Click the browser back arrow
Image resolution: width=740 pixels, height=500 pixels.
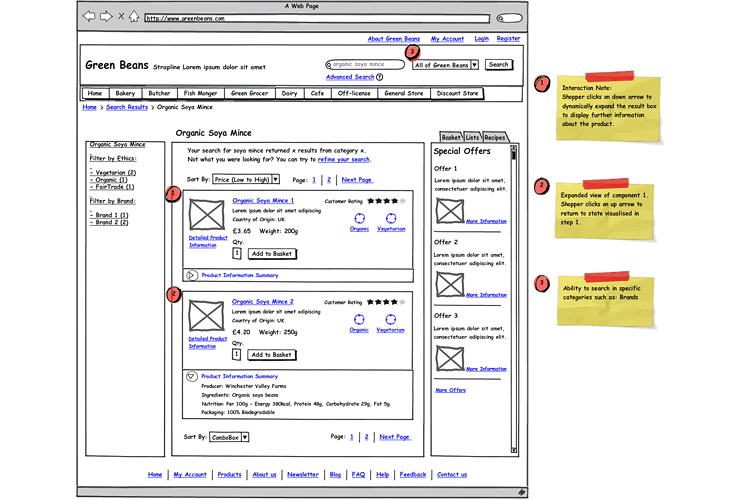(89, 17)
